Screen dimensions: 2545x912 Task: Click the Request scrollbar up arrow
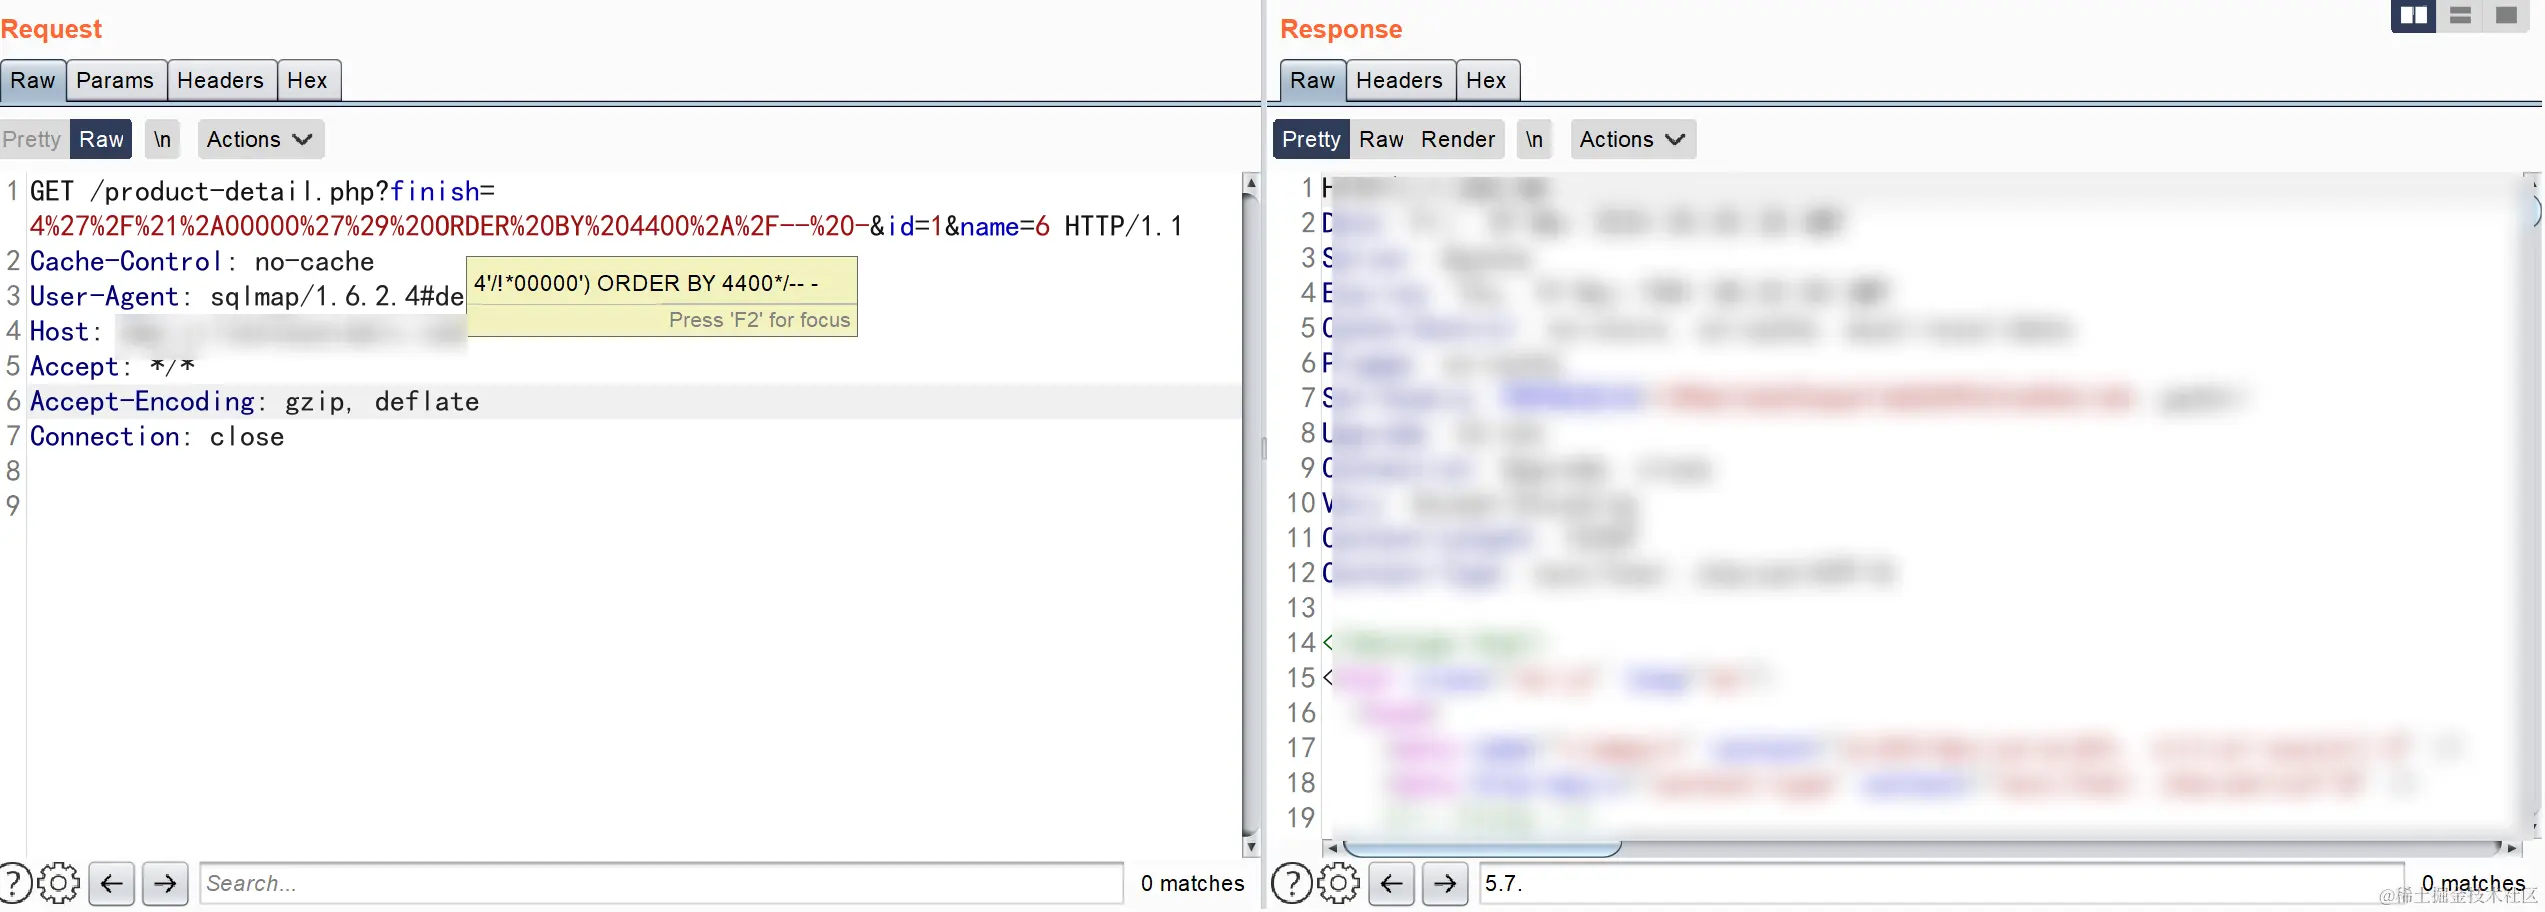[x=1250, y=182]
